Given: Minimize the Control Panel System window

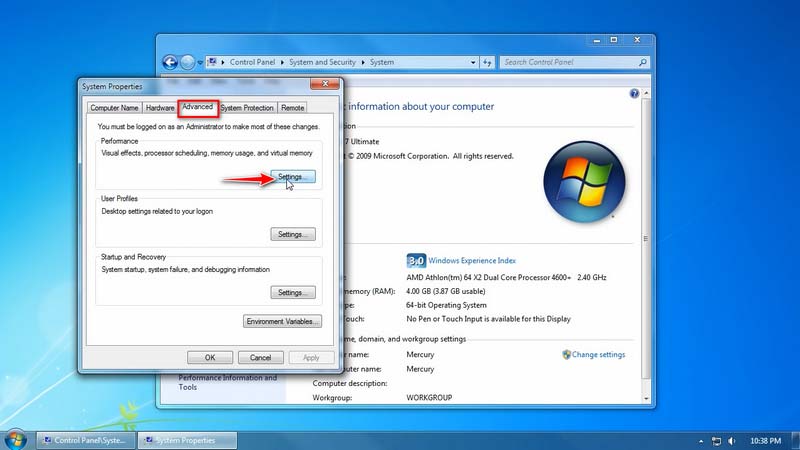Looking at the screenshot, I should click(596, 40).
